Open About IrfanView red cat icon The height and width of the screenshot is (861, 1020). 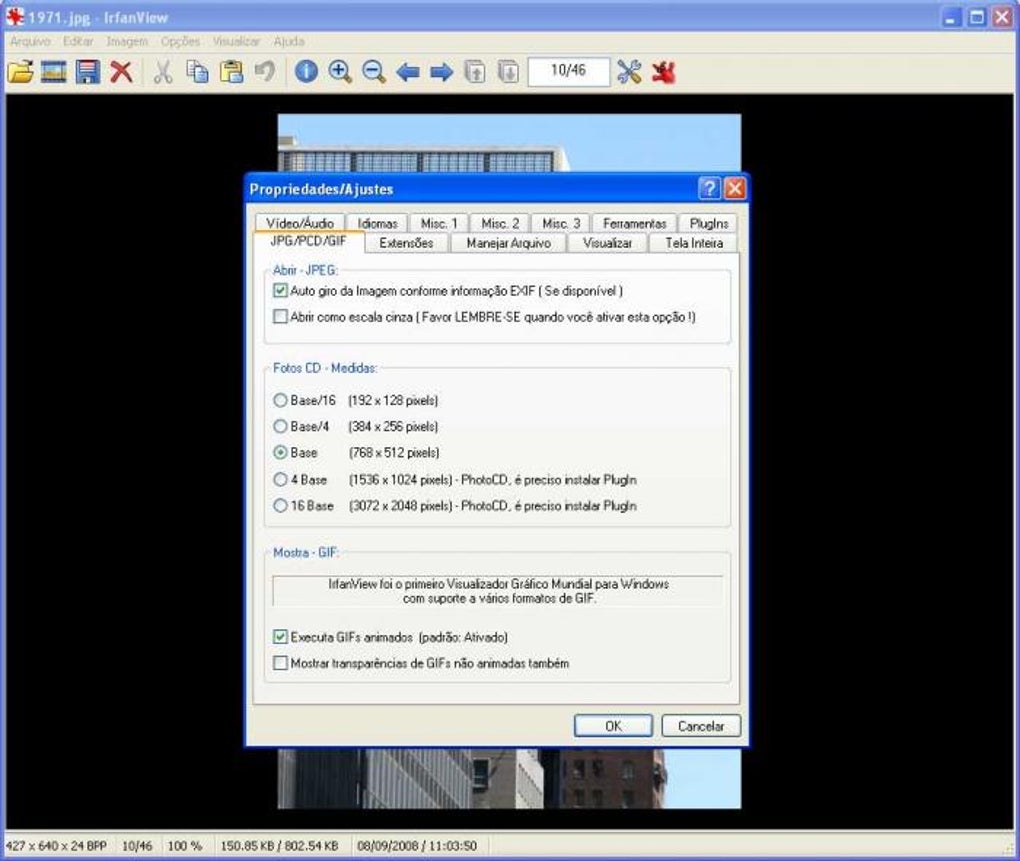pos(664,71)
